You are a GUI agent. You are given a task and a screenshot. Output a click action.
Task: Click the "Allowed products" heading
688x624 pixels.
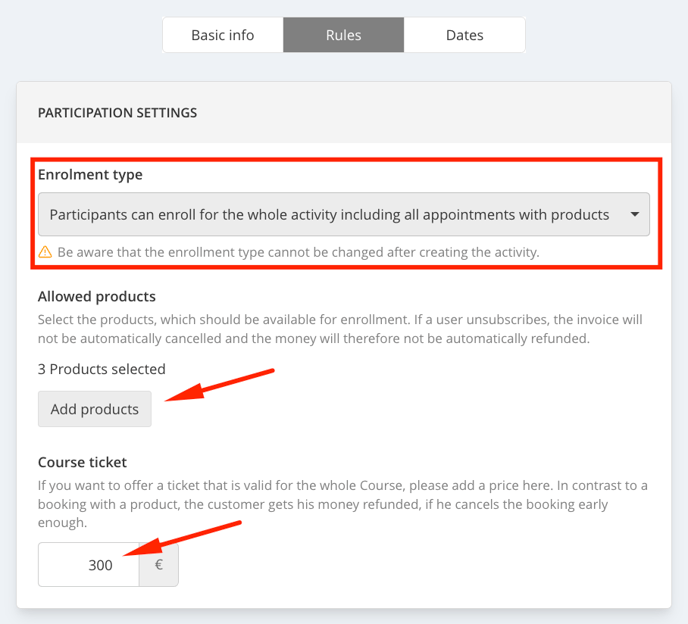click(x=96, y=297)
